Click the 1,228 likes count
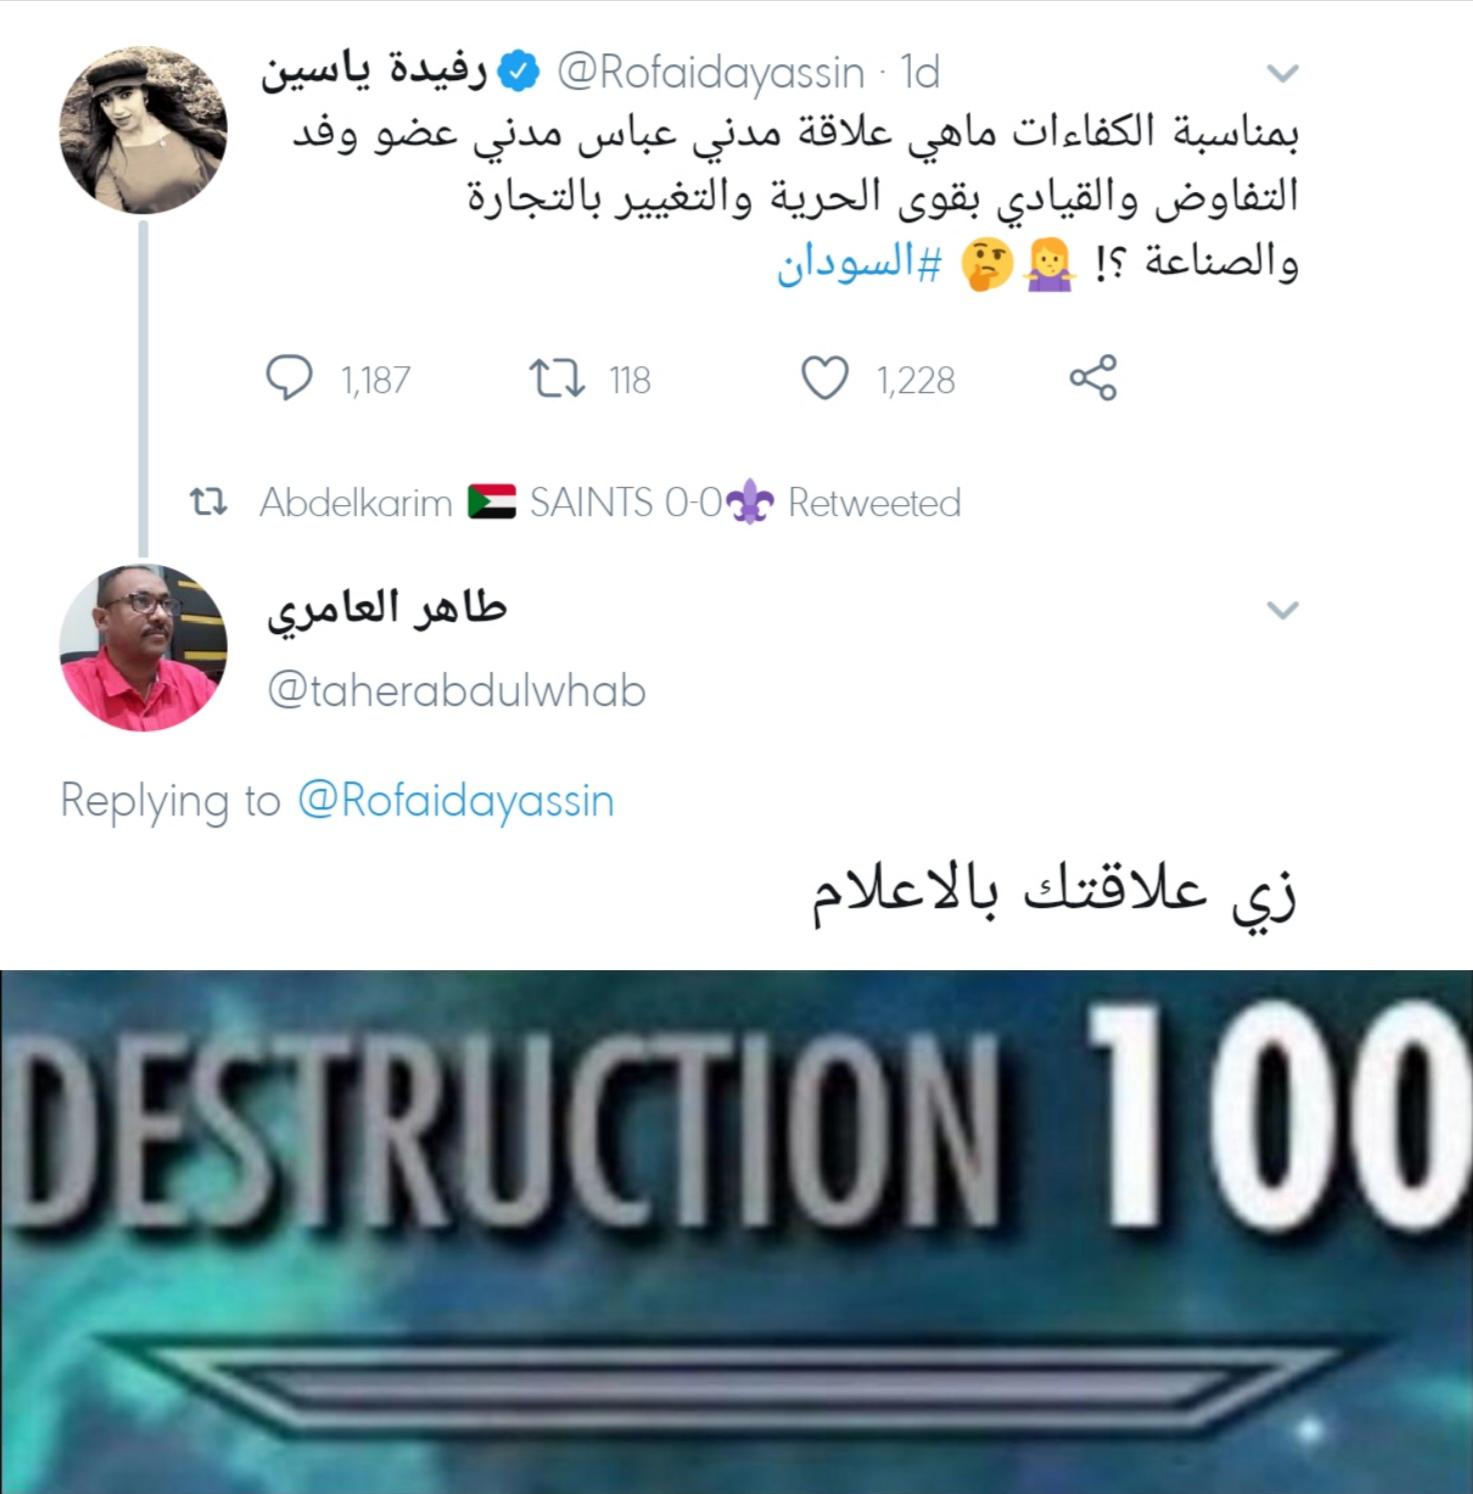The image size is (1473, 1494). click(x=916, y=380)
